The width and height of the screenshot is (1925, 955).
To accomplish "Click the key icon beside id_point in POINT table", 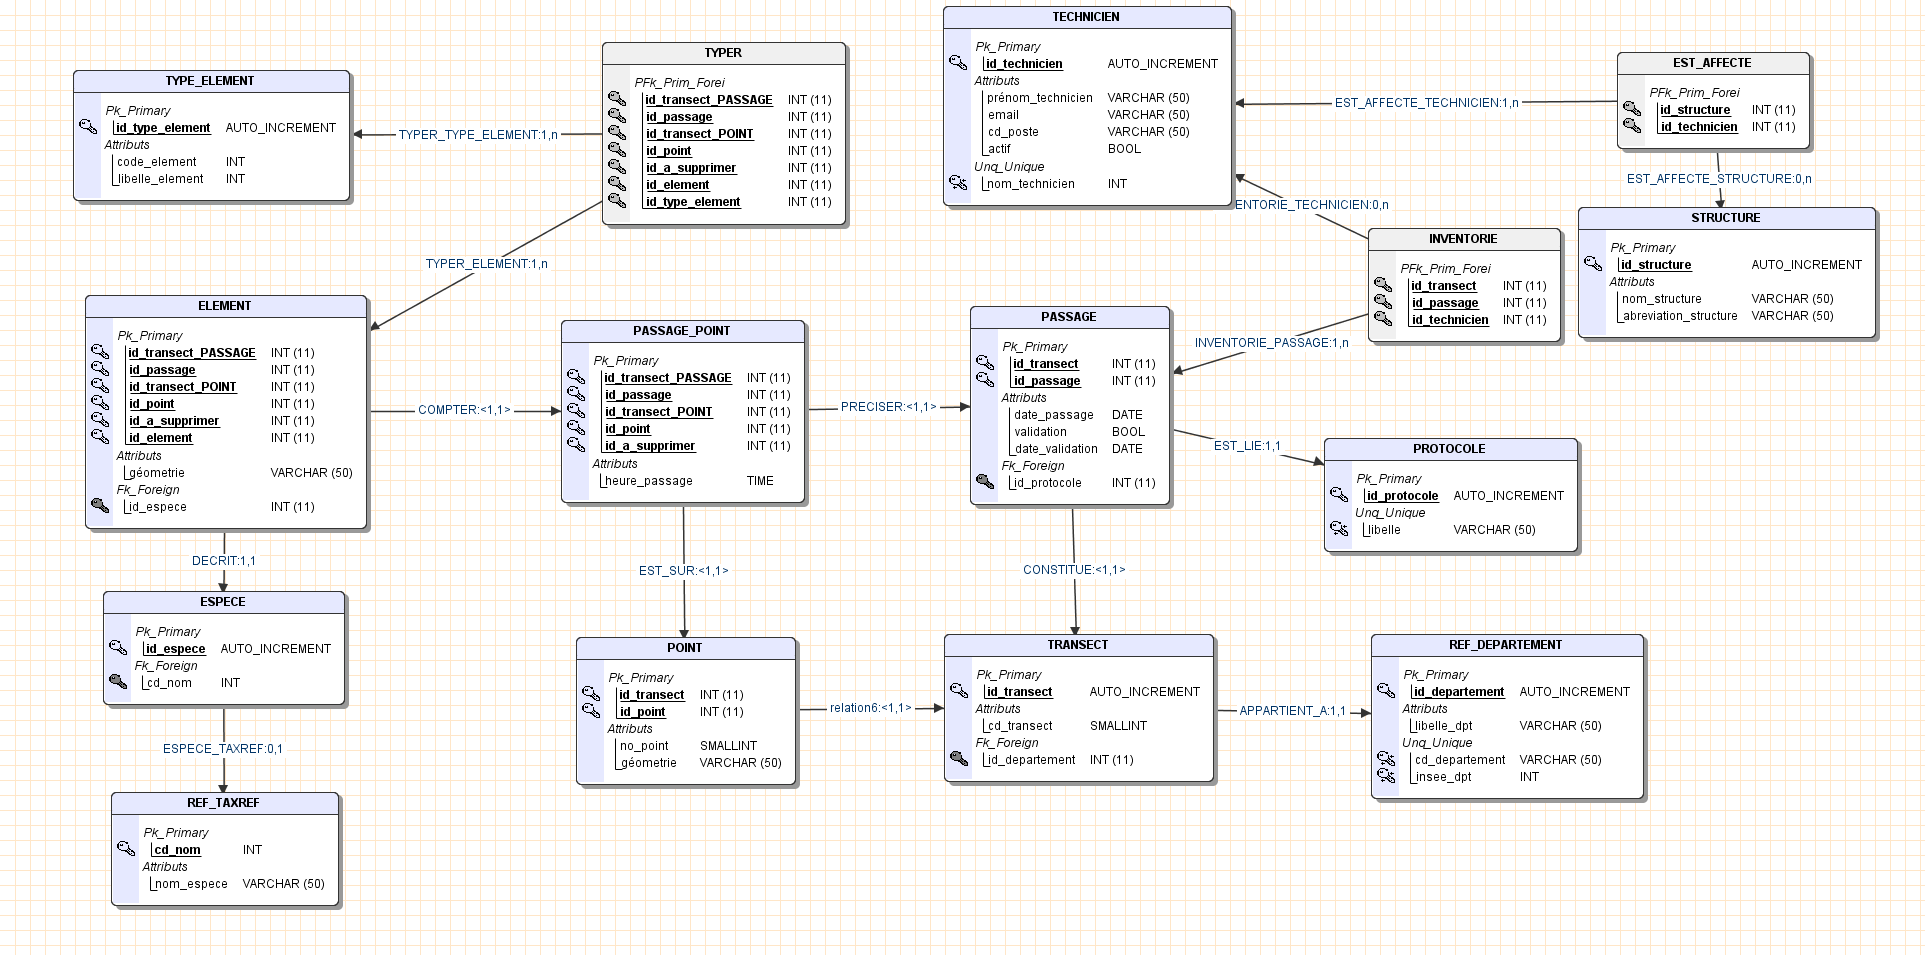I will [x=591, y=711].
